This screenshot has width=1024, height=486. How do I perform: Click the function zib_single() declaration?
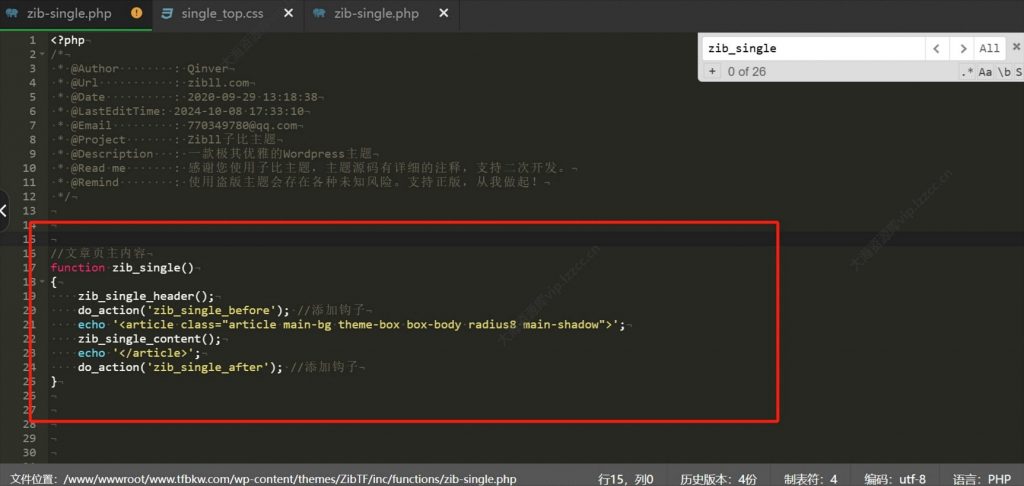pos(125,268)
